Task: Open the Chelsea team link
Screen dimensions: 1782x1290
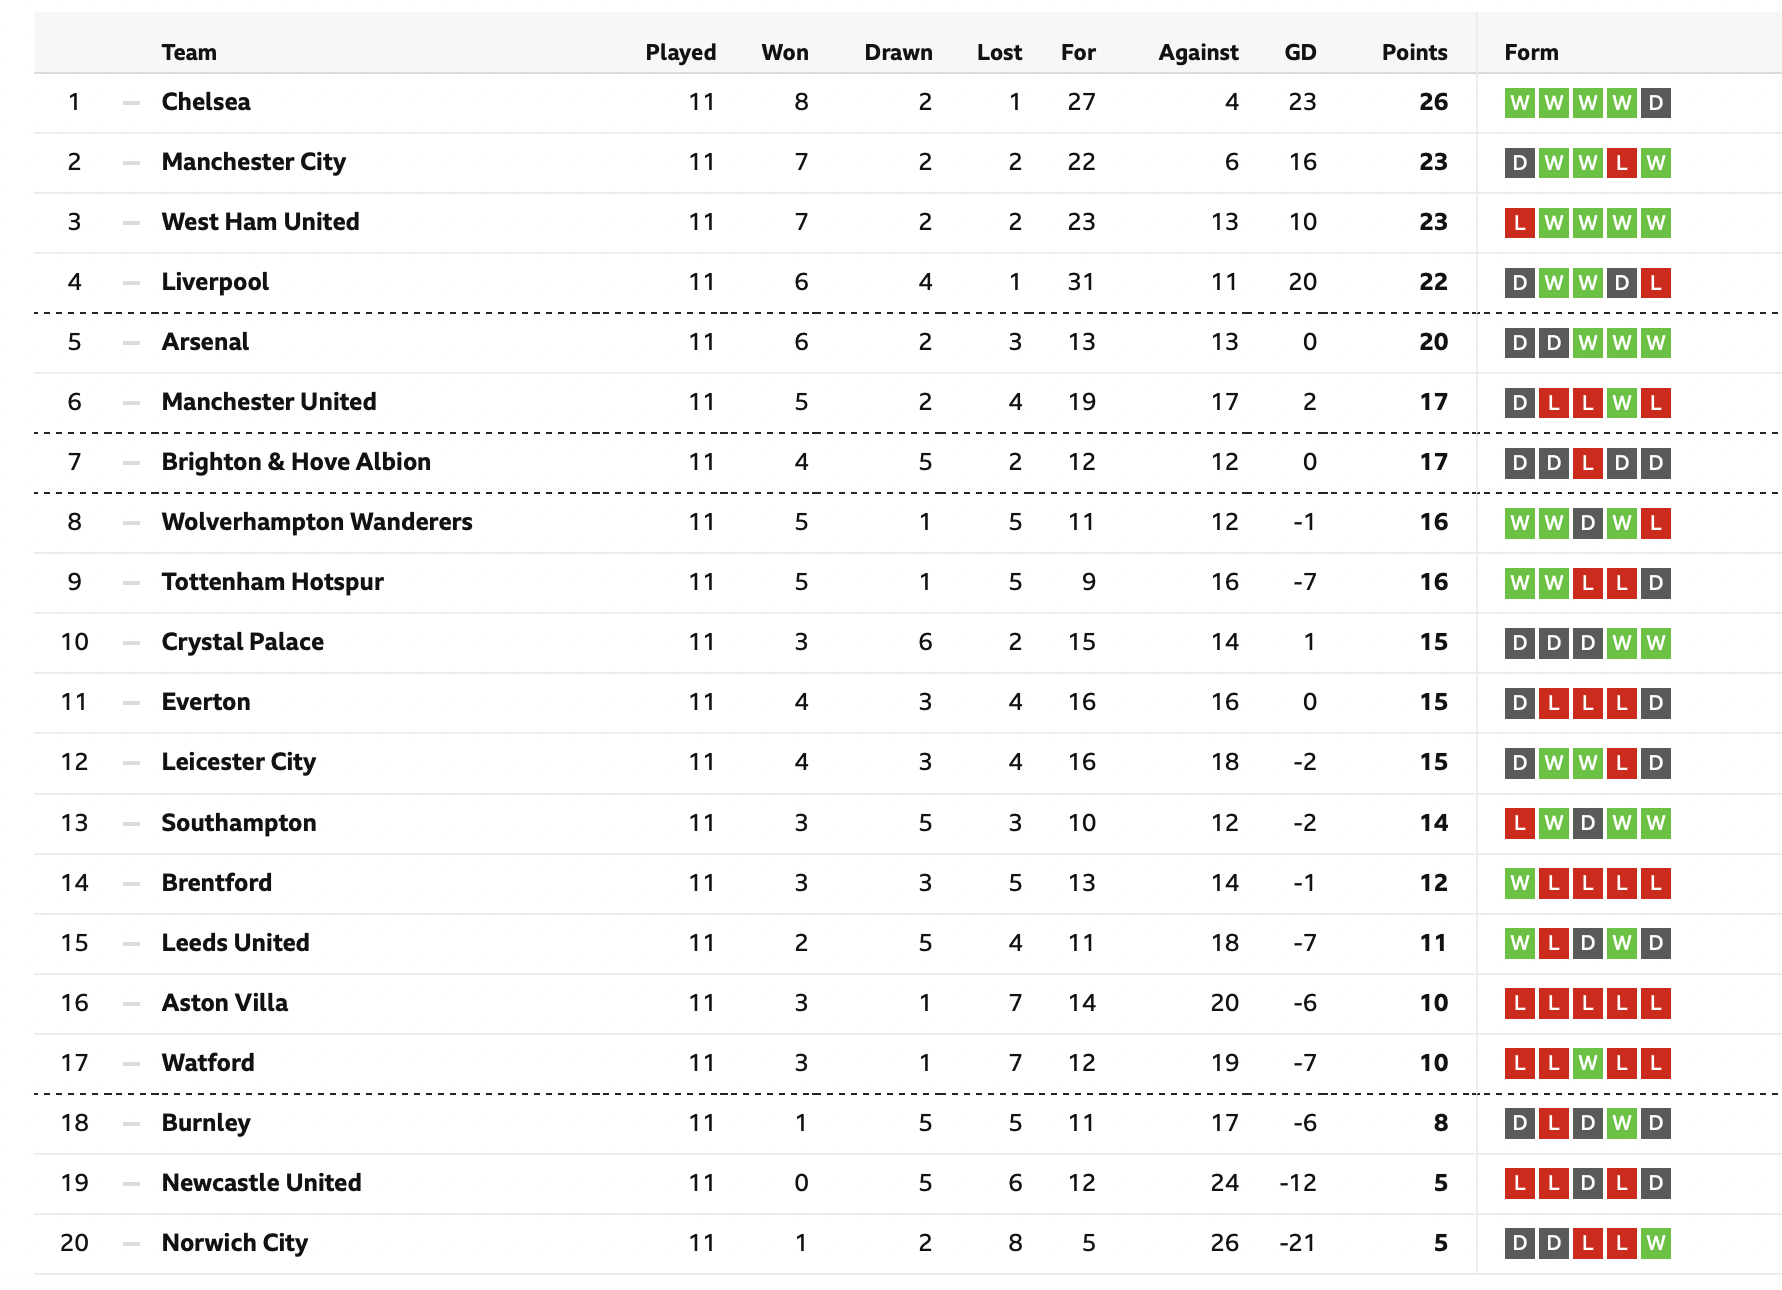Action: (206, 102)
